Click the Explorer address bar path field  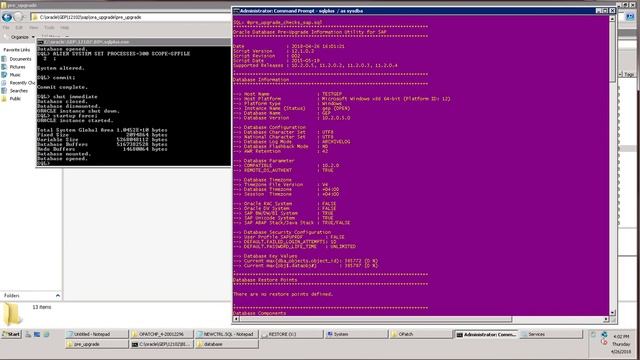tap(131, 17)
